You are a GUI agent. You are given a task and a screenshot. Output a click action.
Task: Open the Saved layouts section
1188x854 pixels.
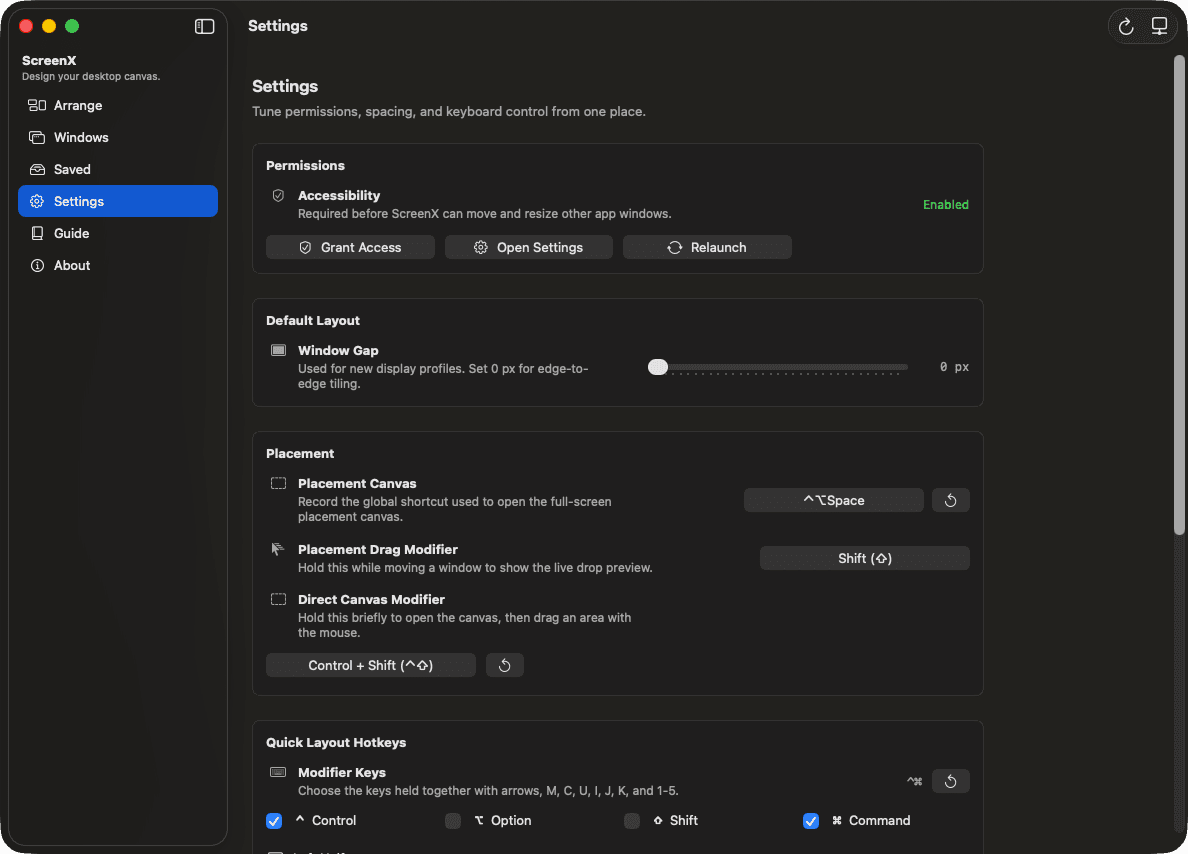[118, 169]
